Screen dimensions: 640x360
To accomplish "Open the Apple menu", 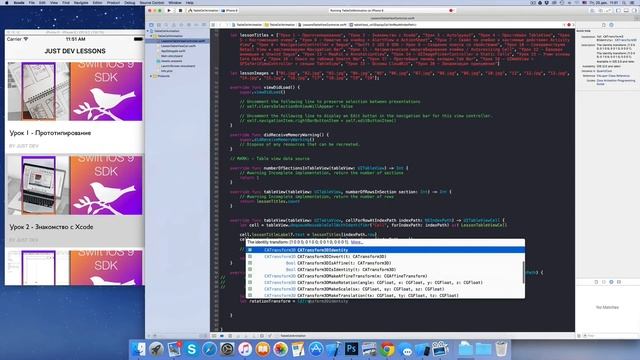I will pyautogui.click(x=7, y=2).
